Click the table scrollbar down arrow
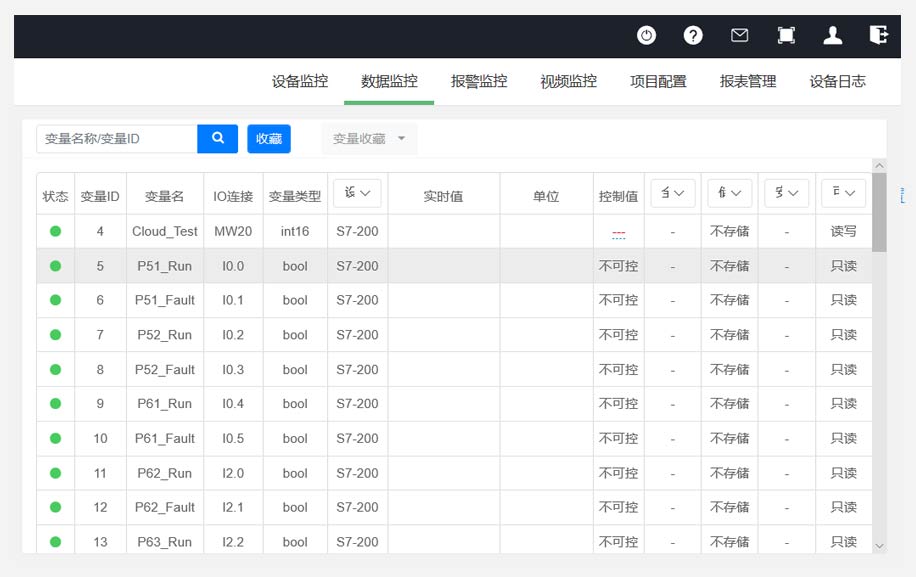 point(879,546)
